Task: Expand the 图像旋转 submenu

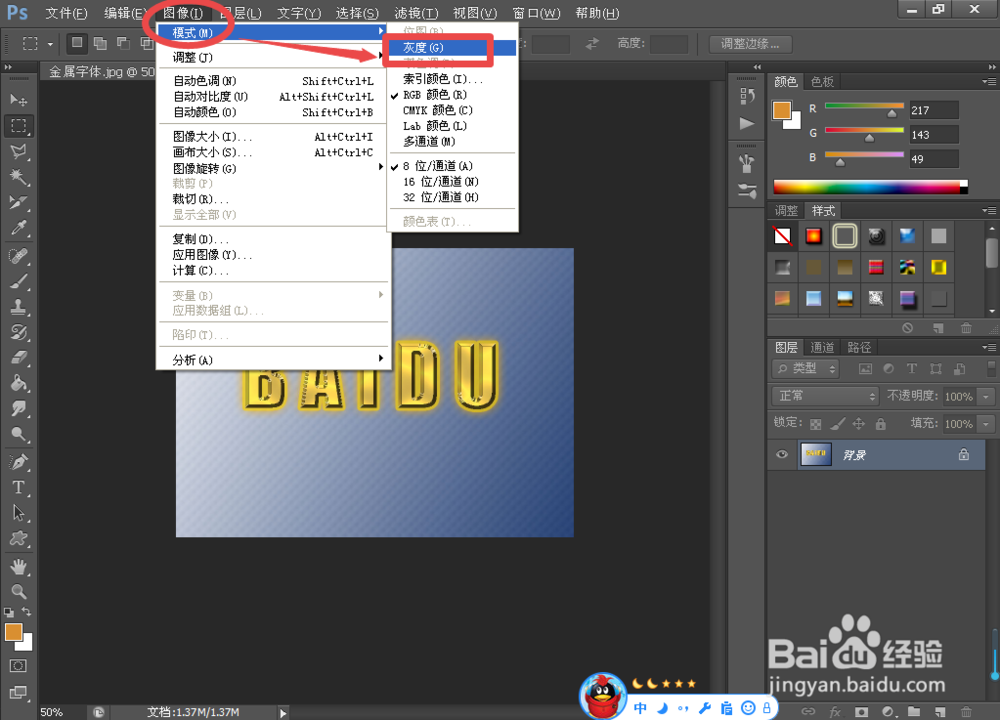Action: (273, 168)
